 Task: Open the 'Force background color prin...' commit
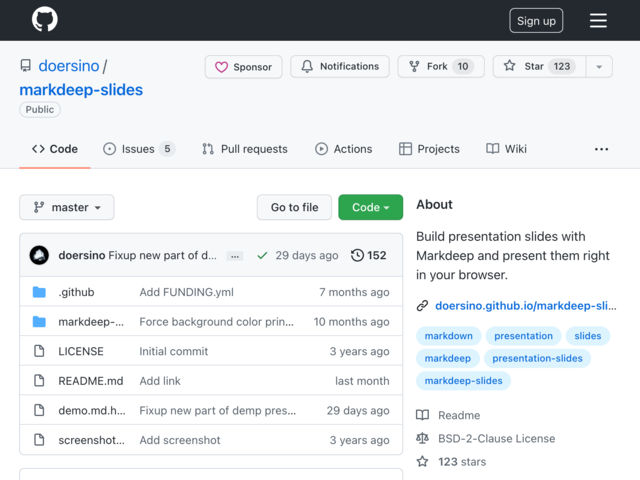(216, 322)
